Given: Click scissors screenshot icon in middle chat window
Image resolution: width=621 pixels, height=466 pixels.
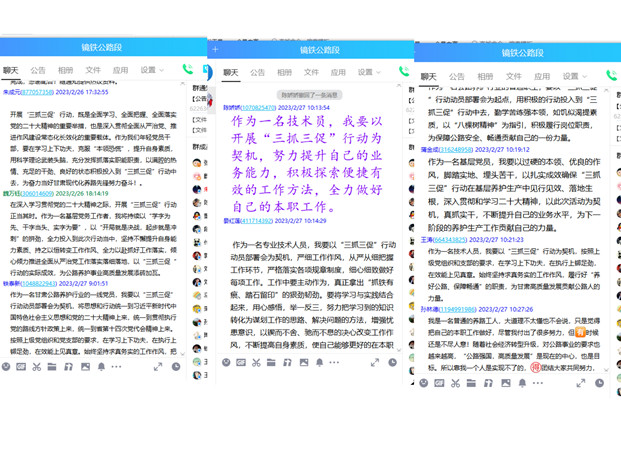Looking at the screenshot, I should (256, 362).
